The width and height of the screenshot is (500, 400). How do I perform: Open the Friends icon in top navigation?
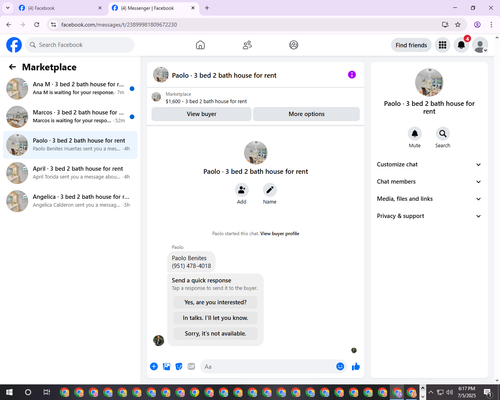click(x=247, y=45)
